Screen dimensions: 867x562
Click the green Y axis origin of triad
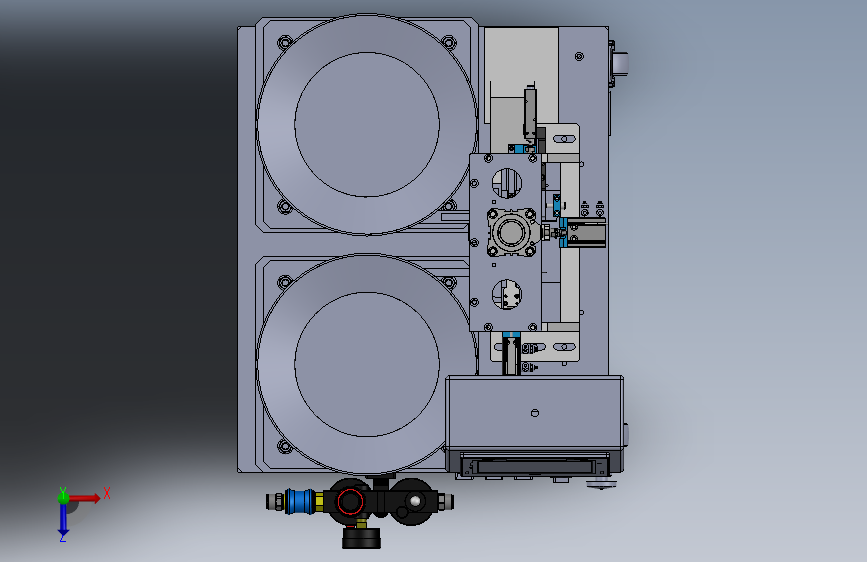click(63, 497)
